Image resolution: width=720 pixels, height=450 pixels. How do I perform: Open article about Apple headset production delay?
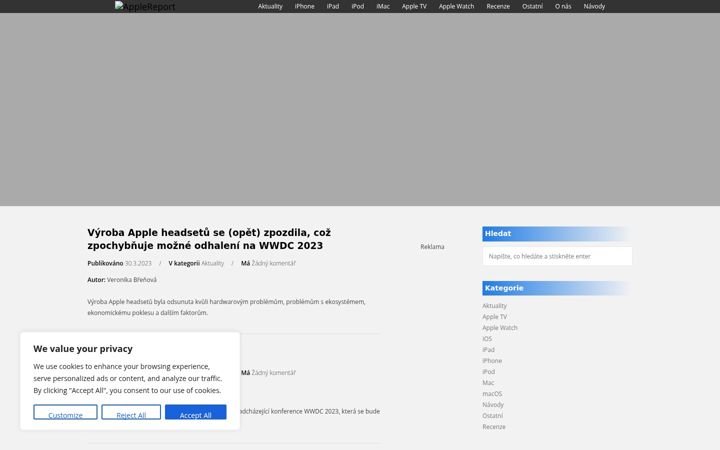coord(209,239)
